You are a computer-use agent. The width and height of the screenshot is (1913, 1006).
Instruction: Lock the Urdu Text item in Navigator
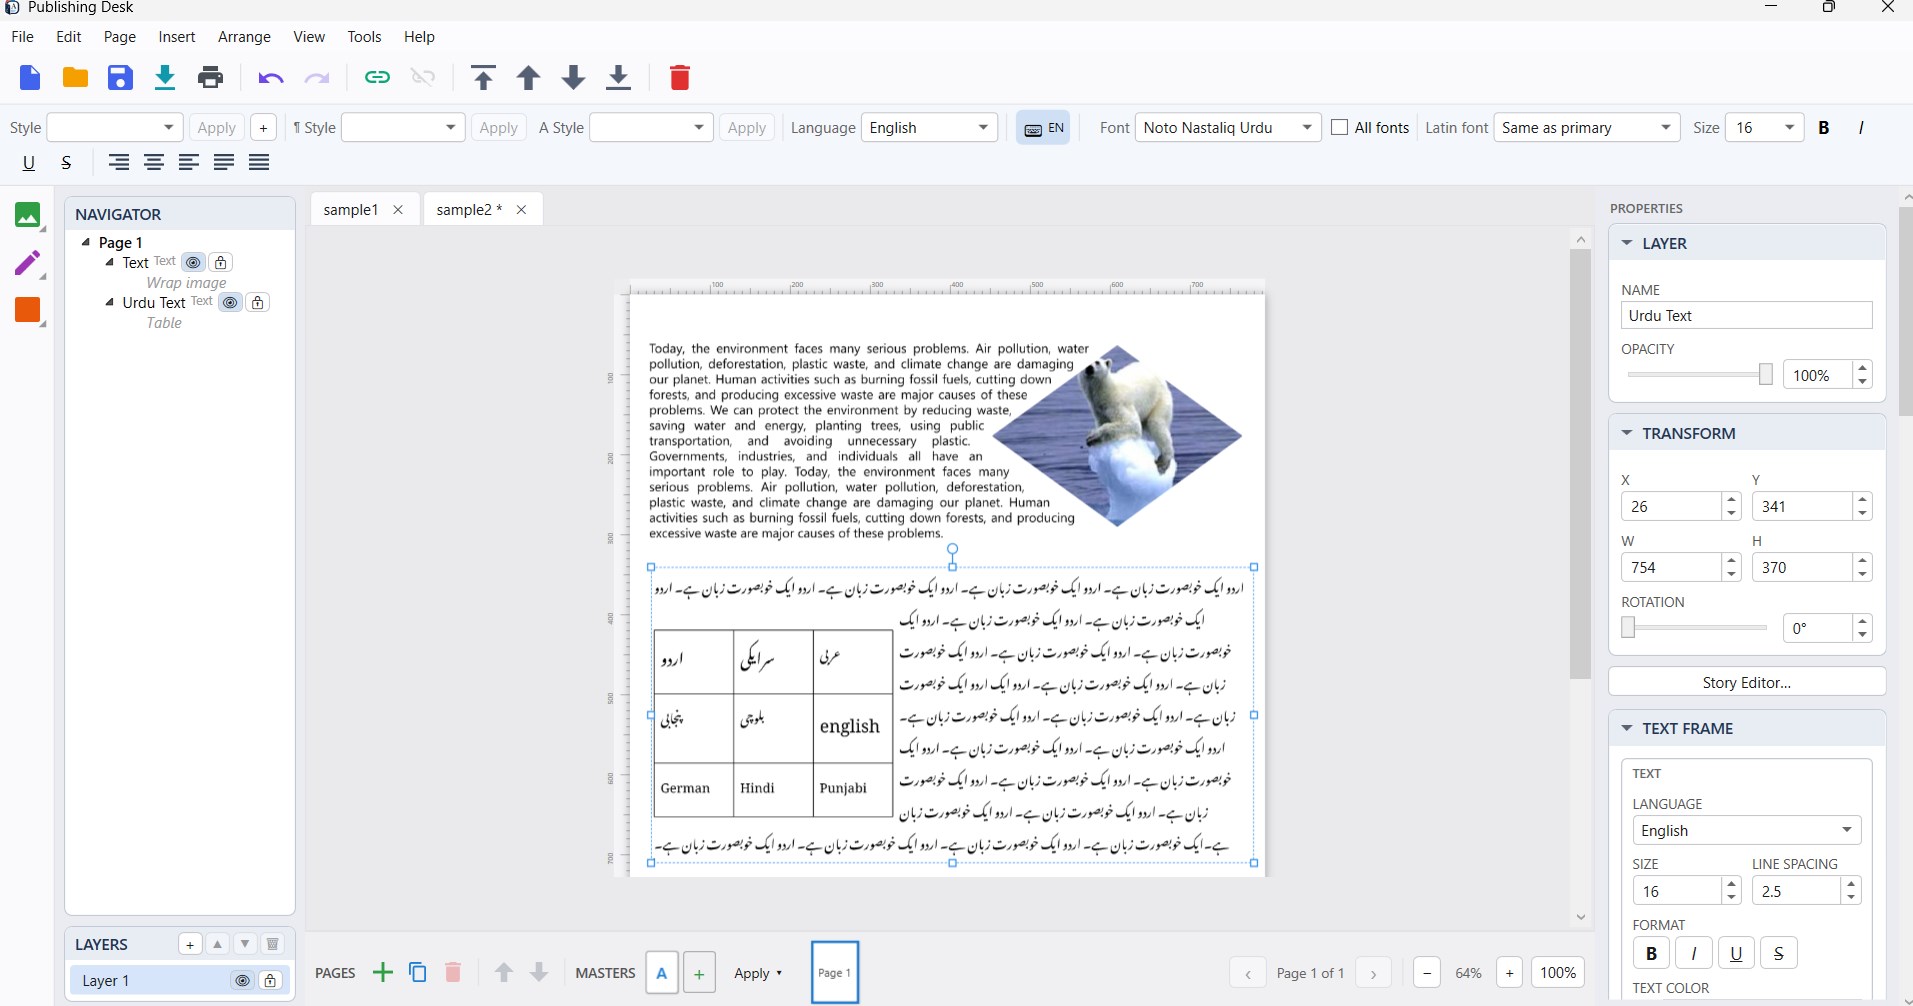pyautogui.click(x=258, y=302)
